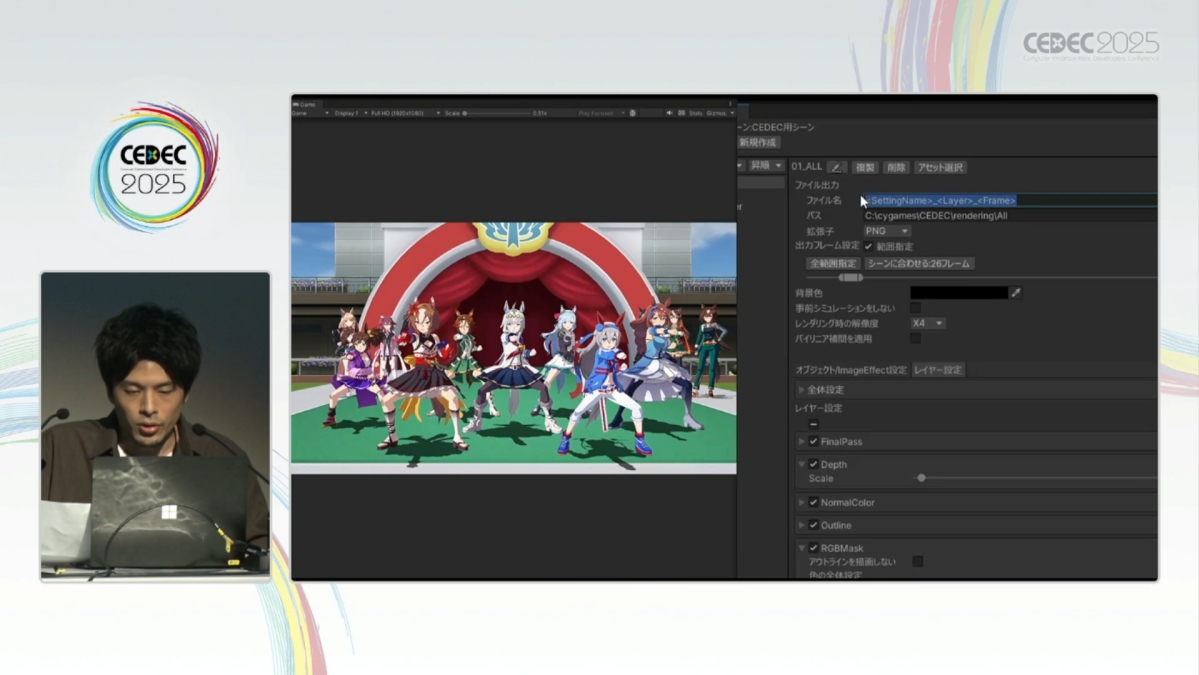
Task: Toggle the Stats button in Game view
Action: point(695,113)
